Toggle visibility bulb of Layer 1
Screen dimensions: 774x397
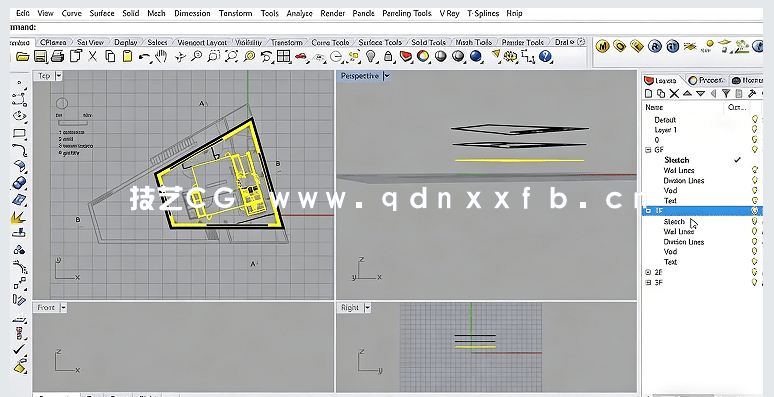[x=754, y=129]
